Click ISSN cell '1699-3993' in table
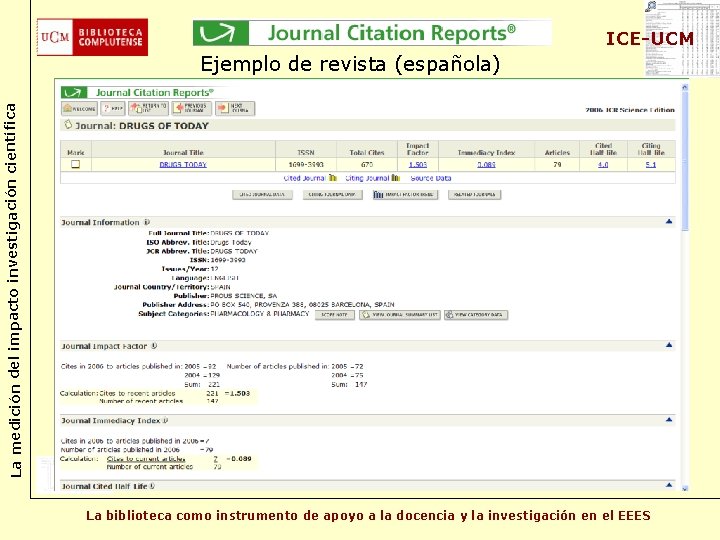Screen dimensions: 720x540 pyautogui.click(x=306, y=164)
